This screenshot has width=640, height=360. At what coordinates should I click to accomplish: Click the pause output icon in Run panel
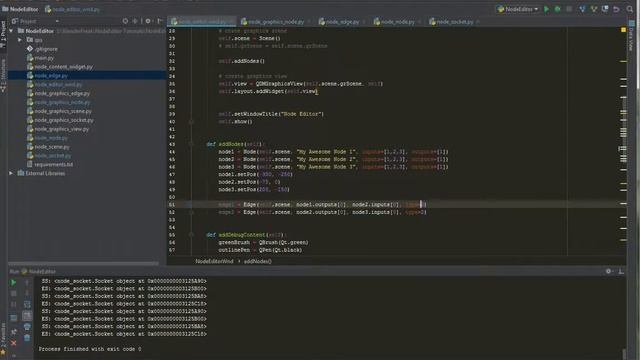(x=13, y=304)
